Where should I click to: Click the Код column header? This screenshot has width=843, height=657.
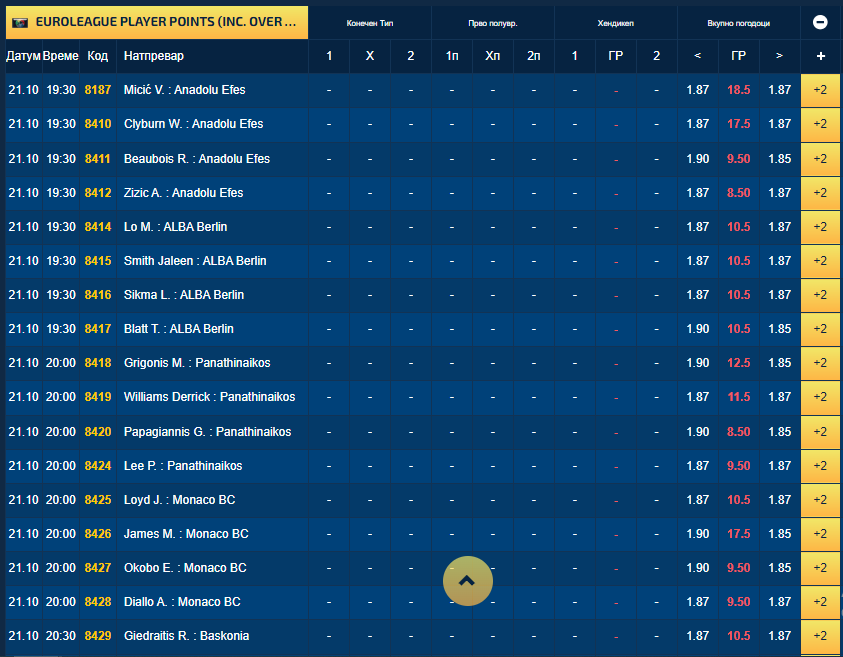click(x=98, y=56)
